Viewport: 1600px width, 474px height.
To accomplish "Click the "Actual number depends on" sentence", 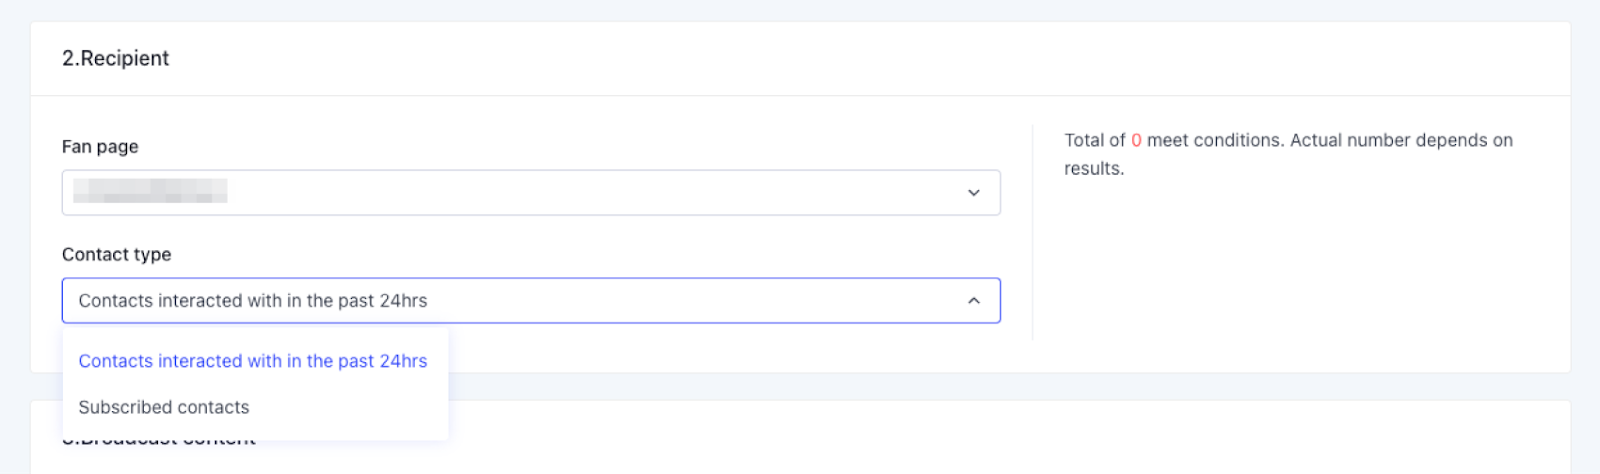I will (1401, 141).
